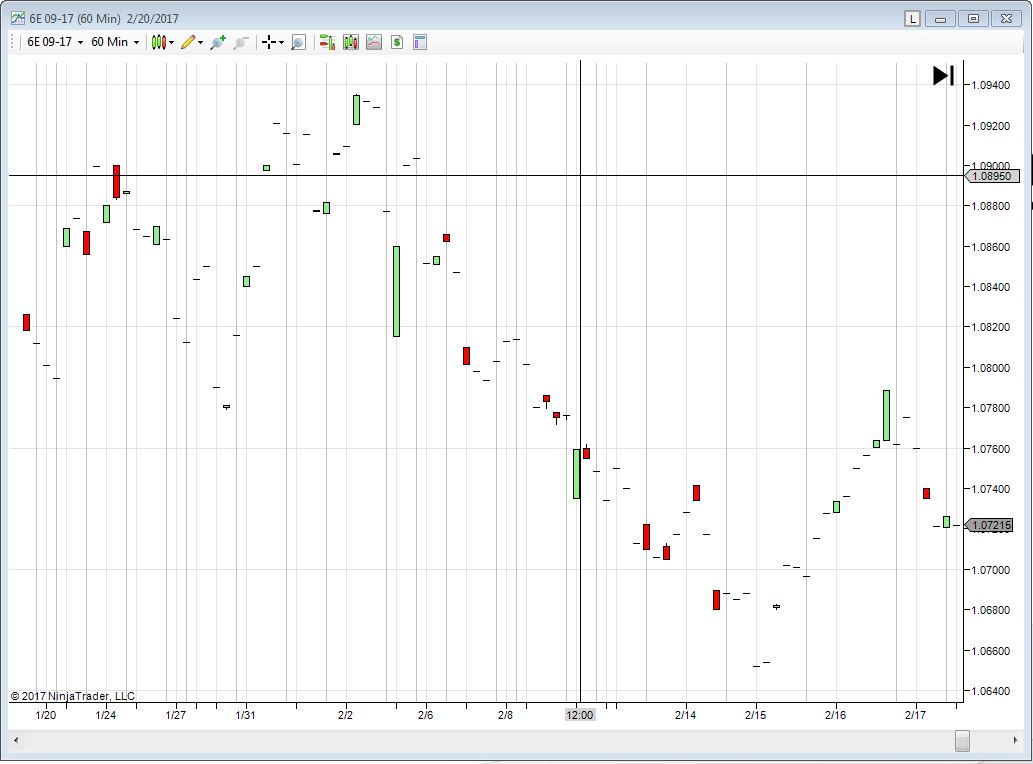Click the 2/14 date label
Viewport: 1033px width, 764px height.
pyautogui.click(x=685, y=715)
